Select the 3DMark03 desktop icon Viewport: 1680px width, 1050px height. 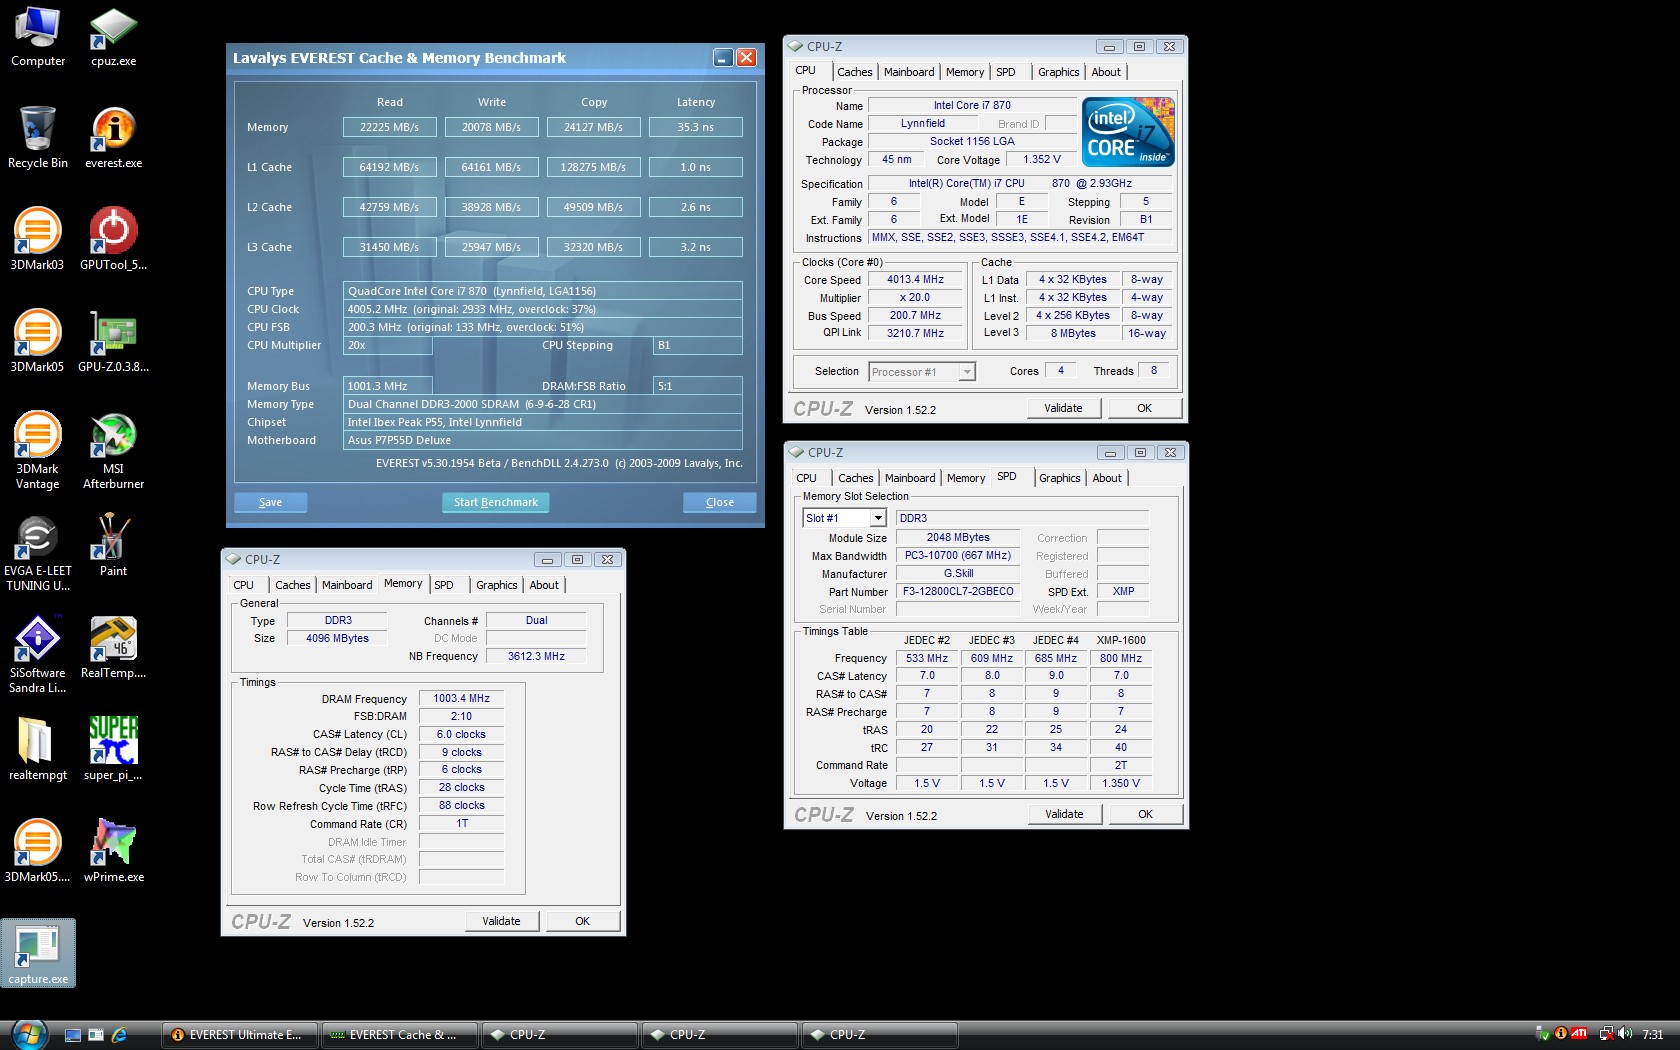pyautogui.click(x=38, y=240)
